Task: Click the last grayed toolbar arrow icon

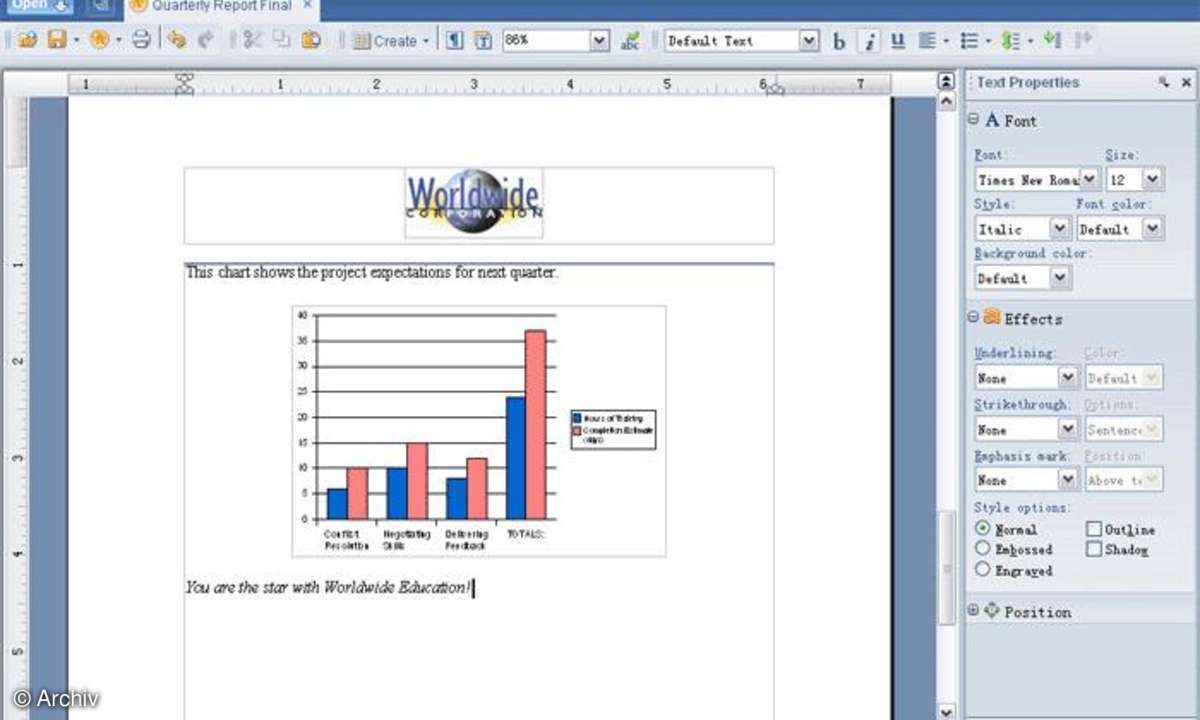Action: click(1082, 40)
